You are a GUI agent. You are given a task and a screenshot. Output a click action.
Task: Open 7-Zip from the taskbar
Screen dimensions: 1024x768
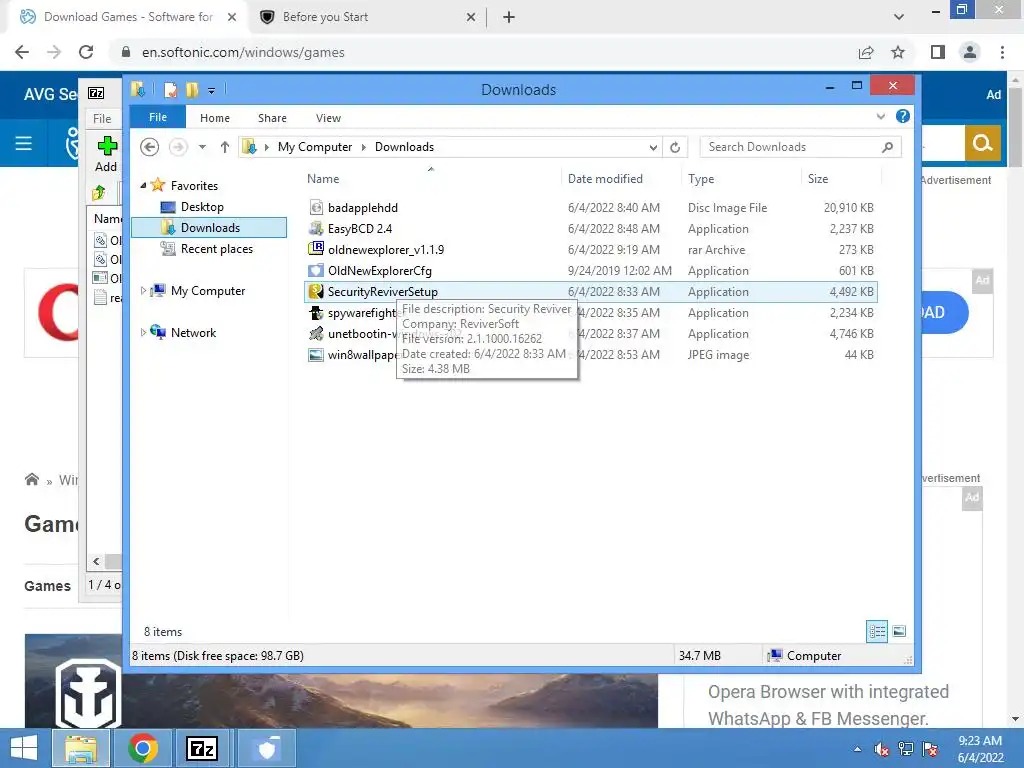[202, 748]
